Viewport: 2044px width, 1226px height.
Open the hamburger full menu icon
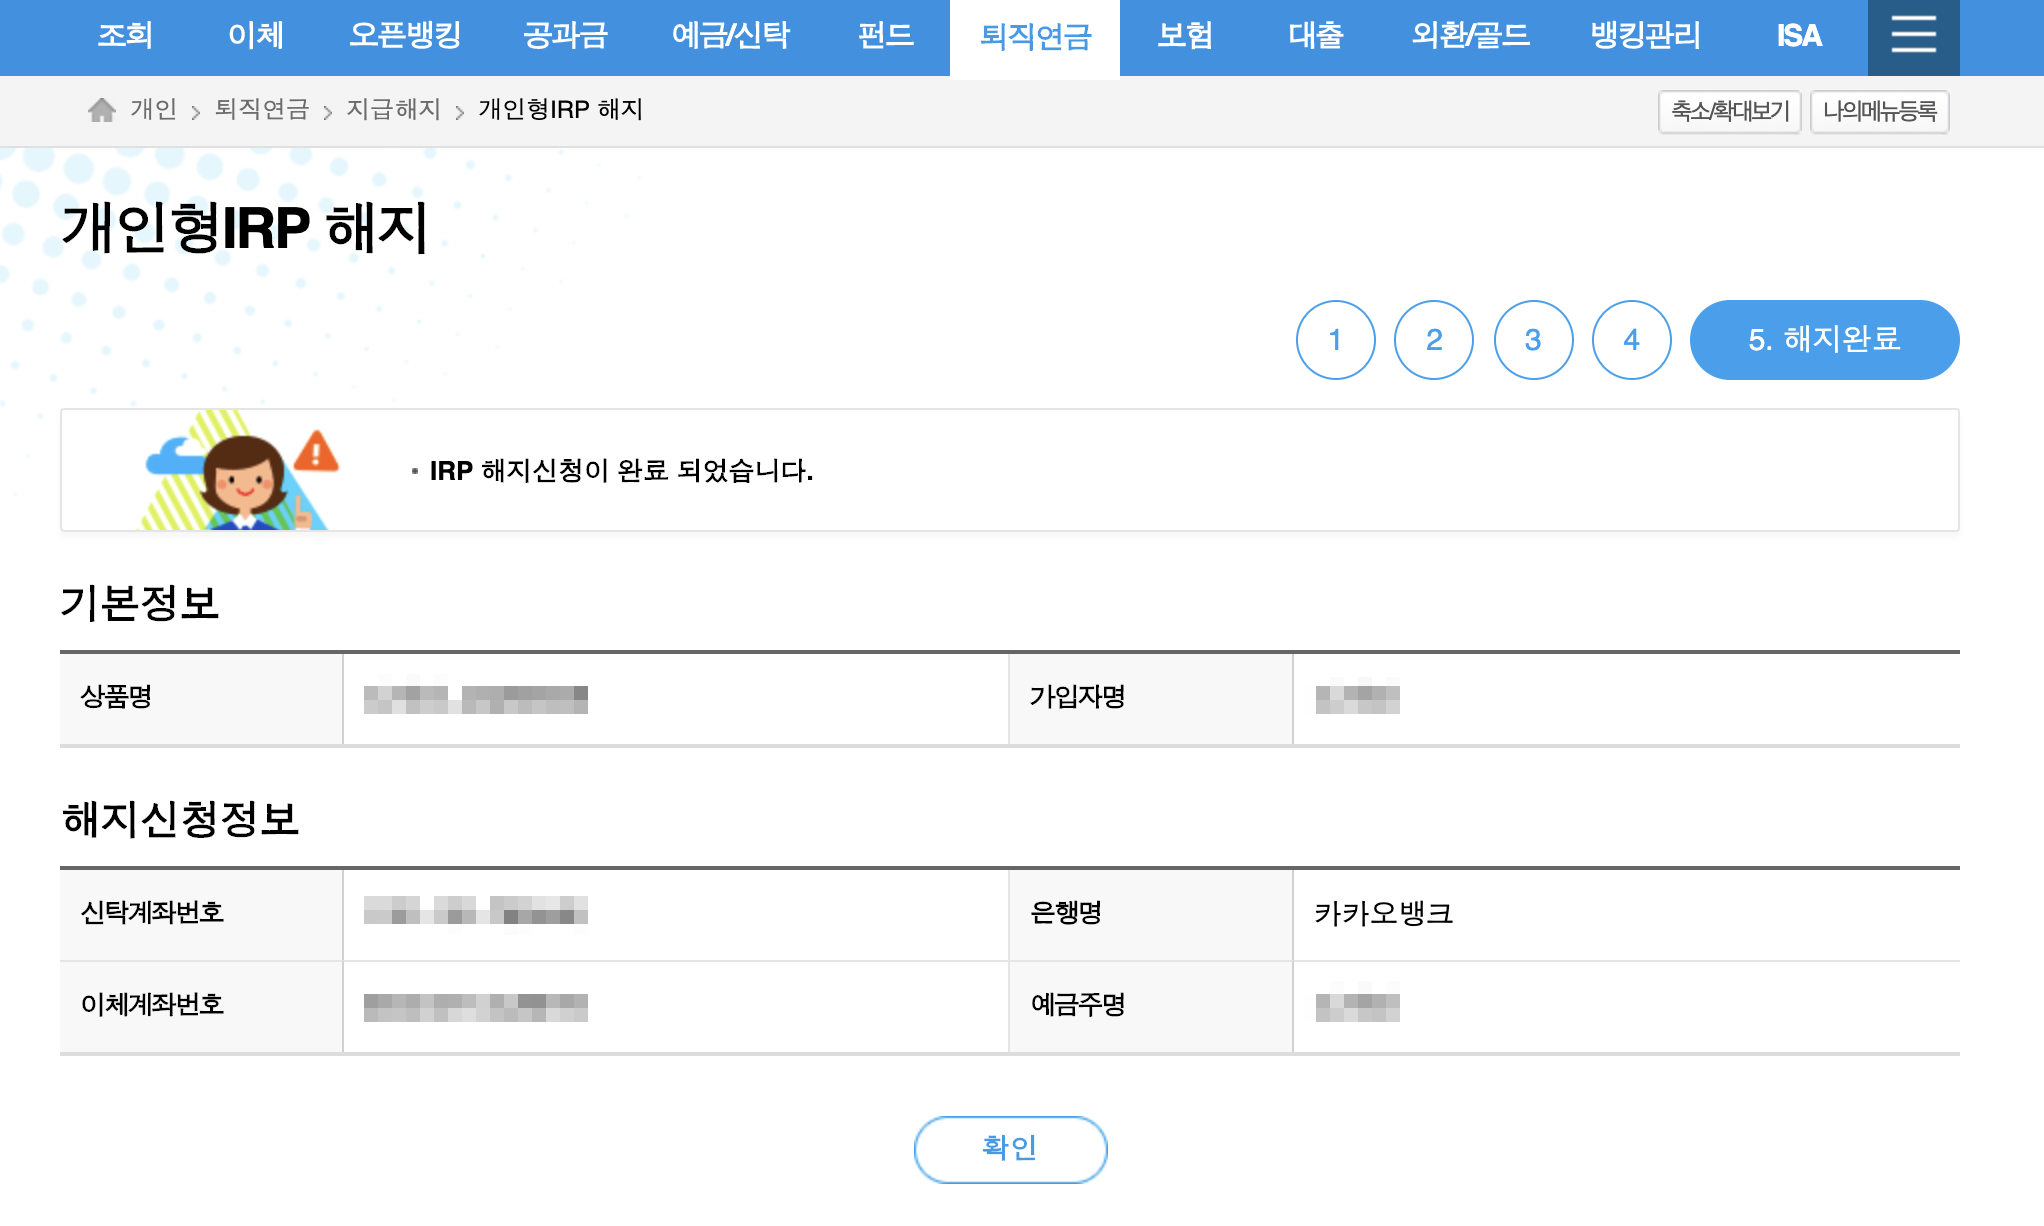coord(1913,36)
